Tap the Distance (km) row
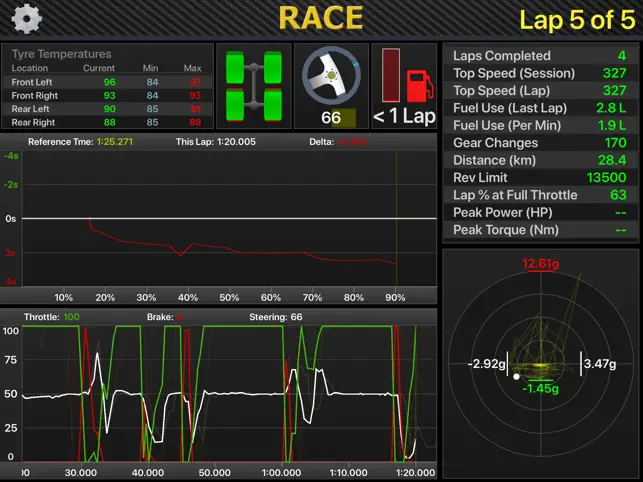Viewport: 643px width, 482px height. tap(540, 160)
